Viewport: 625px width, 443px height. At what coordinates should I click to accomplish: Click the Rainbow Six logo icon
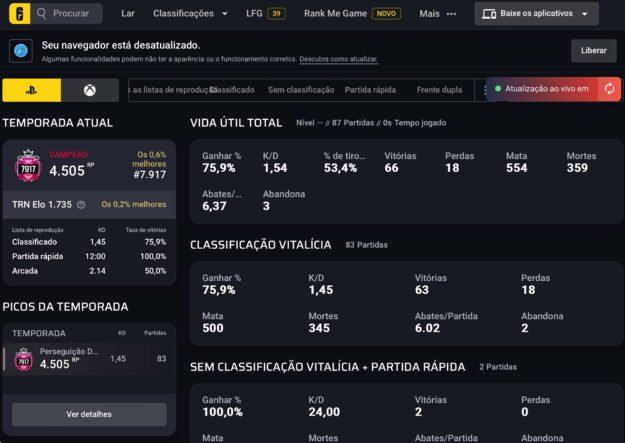click(15, 14)
